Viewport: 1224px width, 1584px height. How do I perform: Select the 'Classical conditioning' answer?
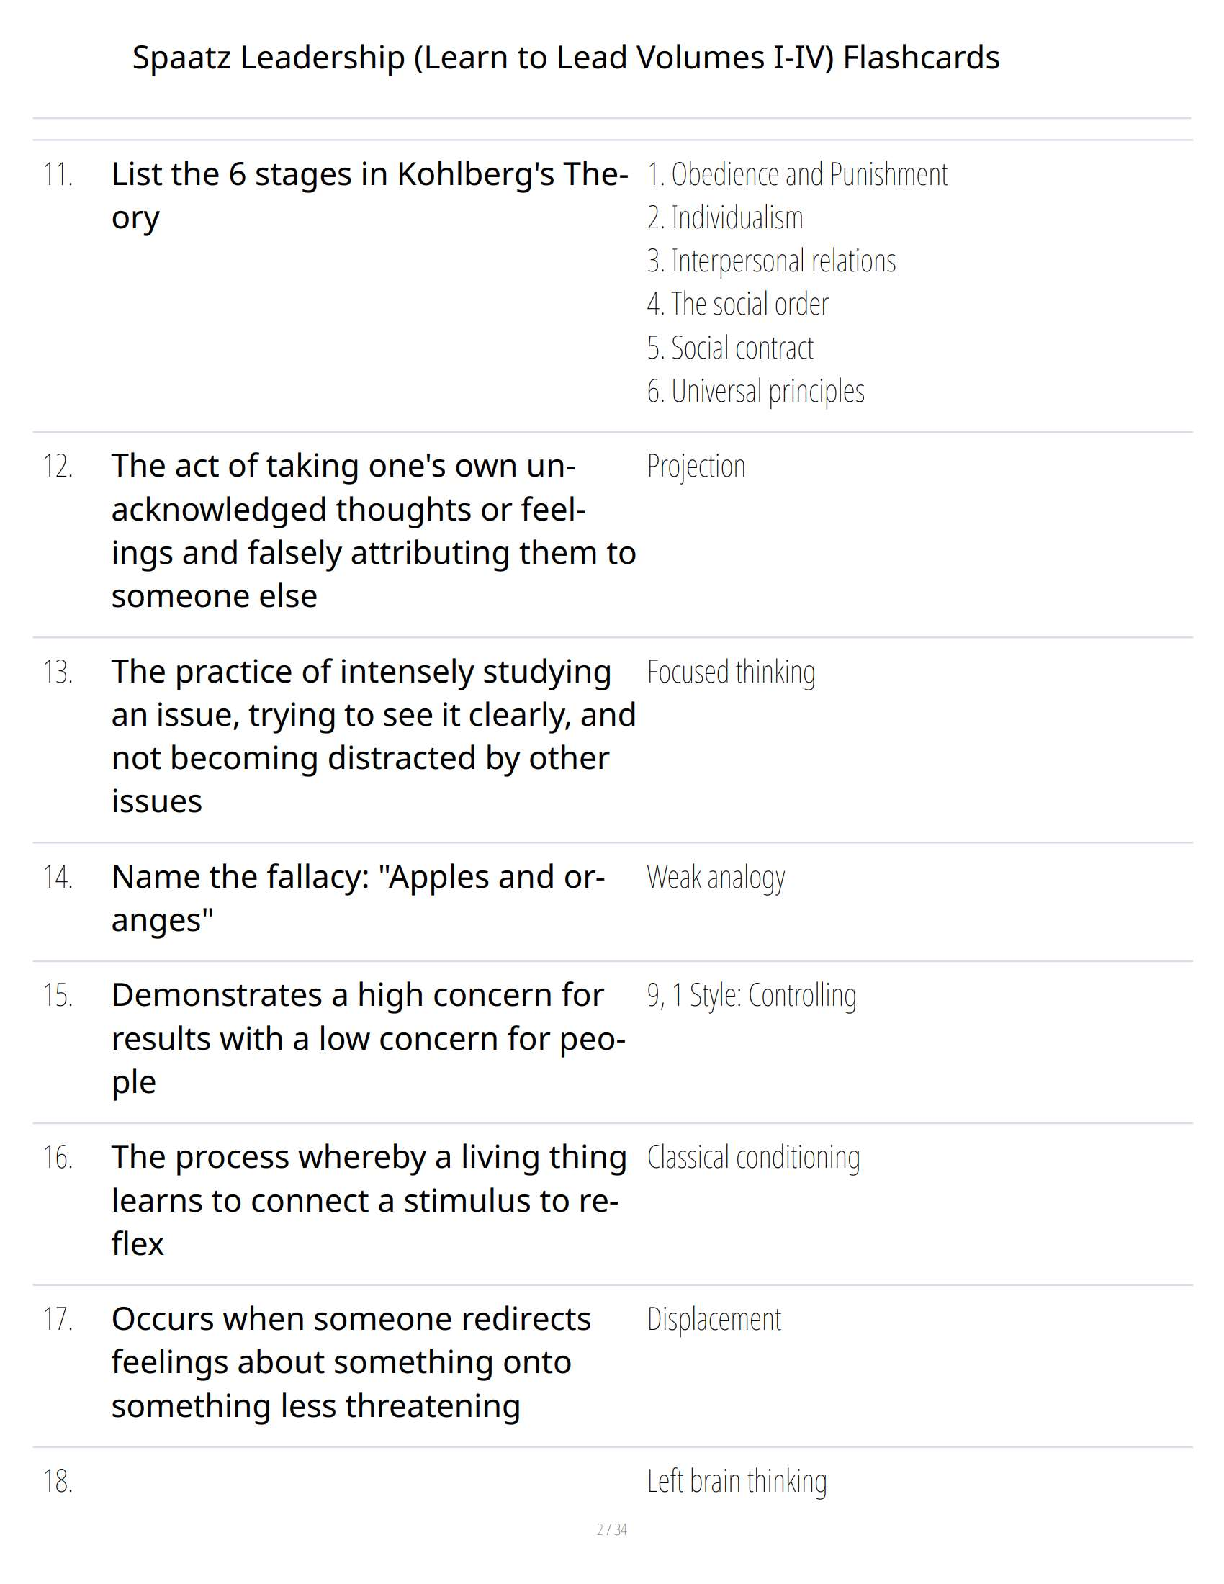[x=753, y=1158]
